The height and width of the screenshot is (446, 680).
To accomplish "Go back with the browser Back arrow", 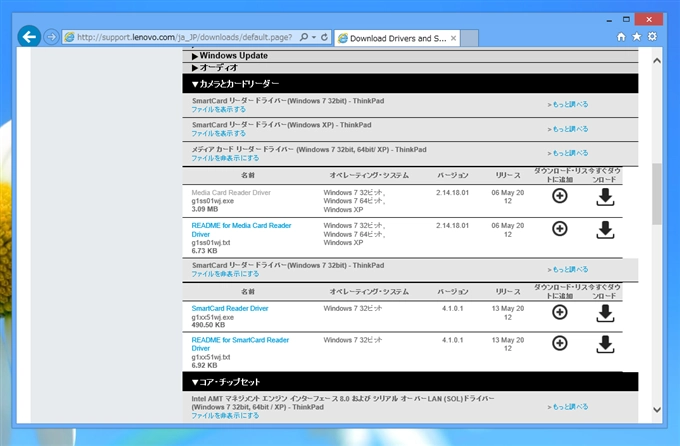I will (29, 37).
